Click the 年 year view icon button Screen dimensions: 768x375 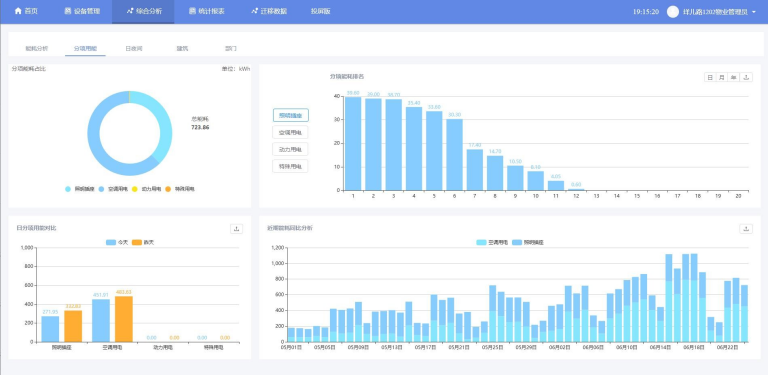(734, 77)
